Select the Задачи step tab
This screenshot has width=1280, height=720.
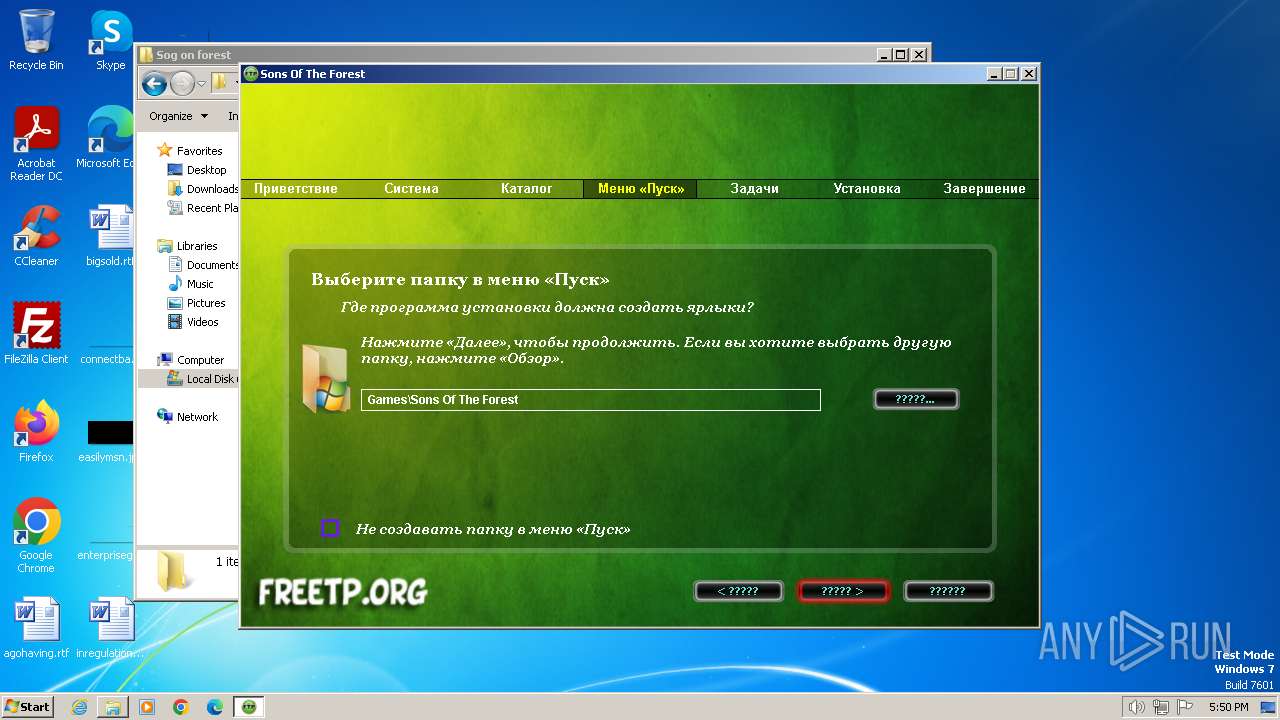pos(754,189)
